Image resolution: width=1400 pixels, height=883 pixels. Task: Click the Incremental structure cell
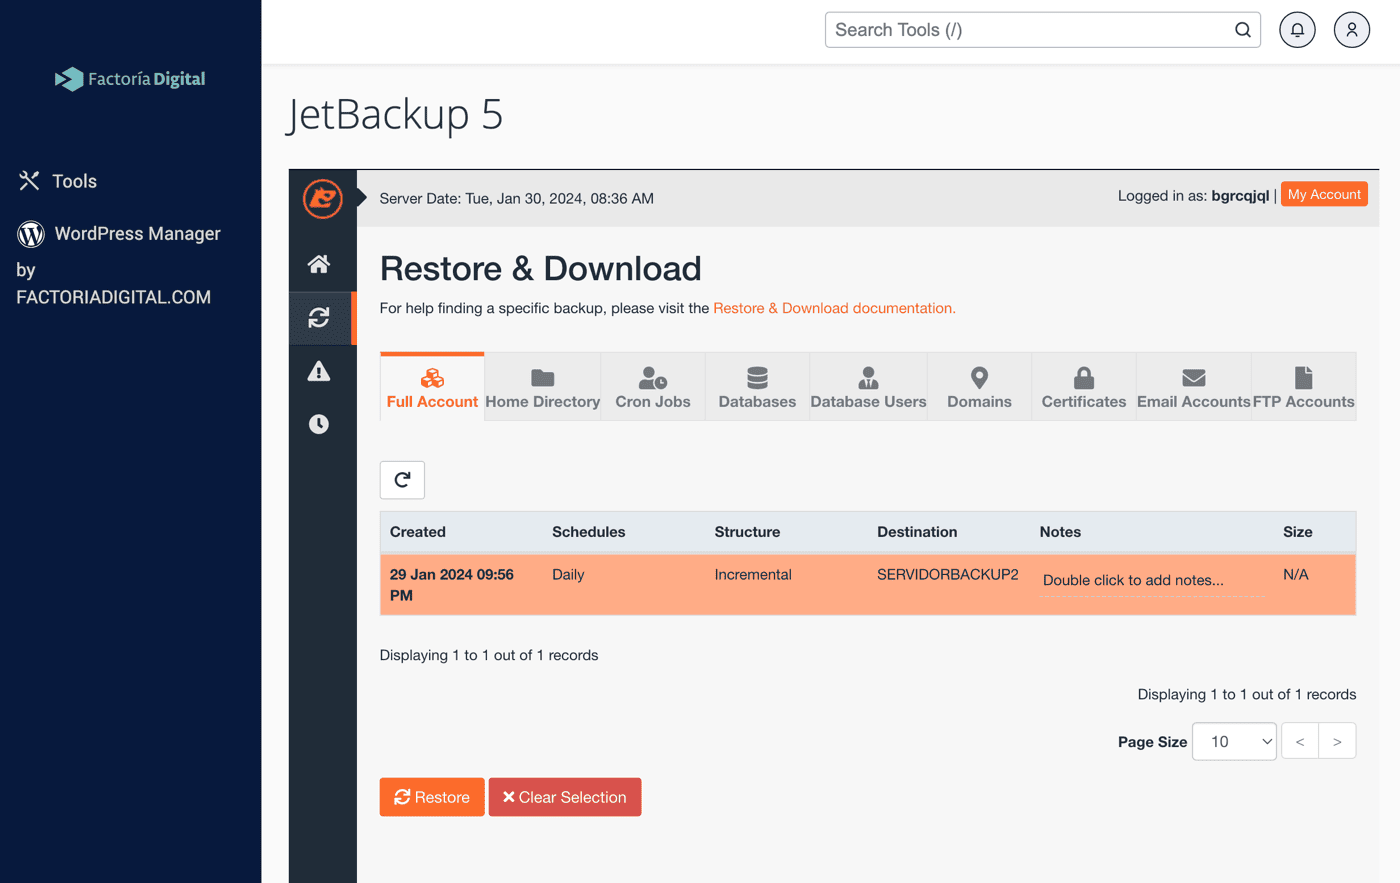coord(753,575)
